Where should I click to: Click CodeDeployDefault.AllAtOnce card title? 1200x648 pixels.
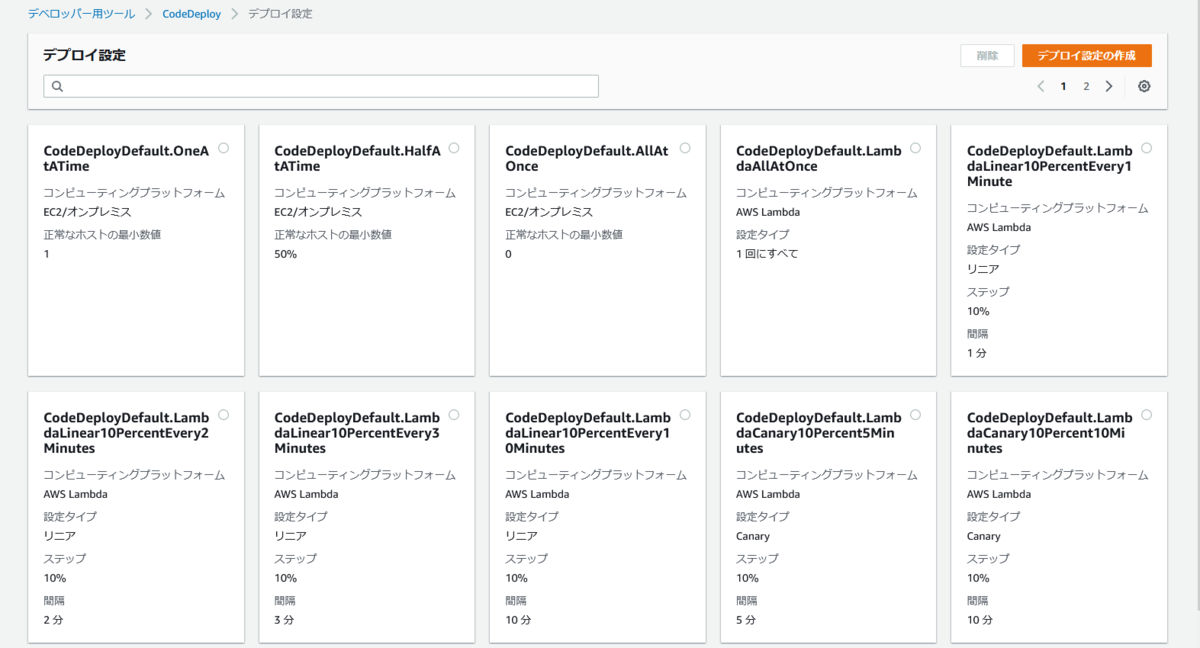tap(587, 158)
